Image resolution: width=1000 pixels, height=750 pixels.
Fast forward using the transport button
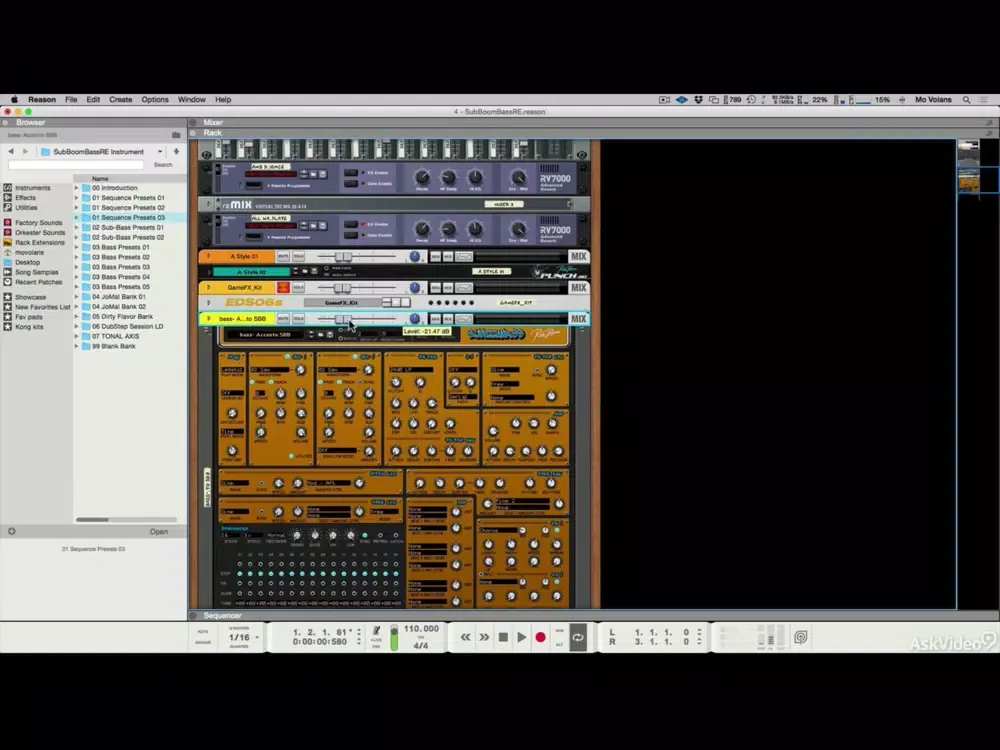click(x=484, y=637)
